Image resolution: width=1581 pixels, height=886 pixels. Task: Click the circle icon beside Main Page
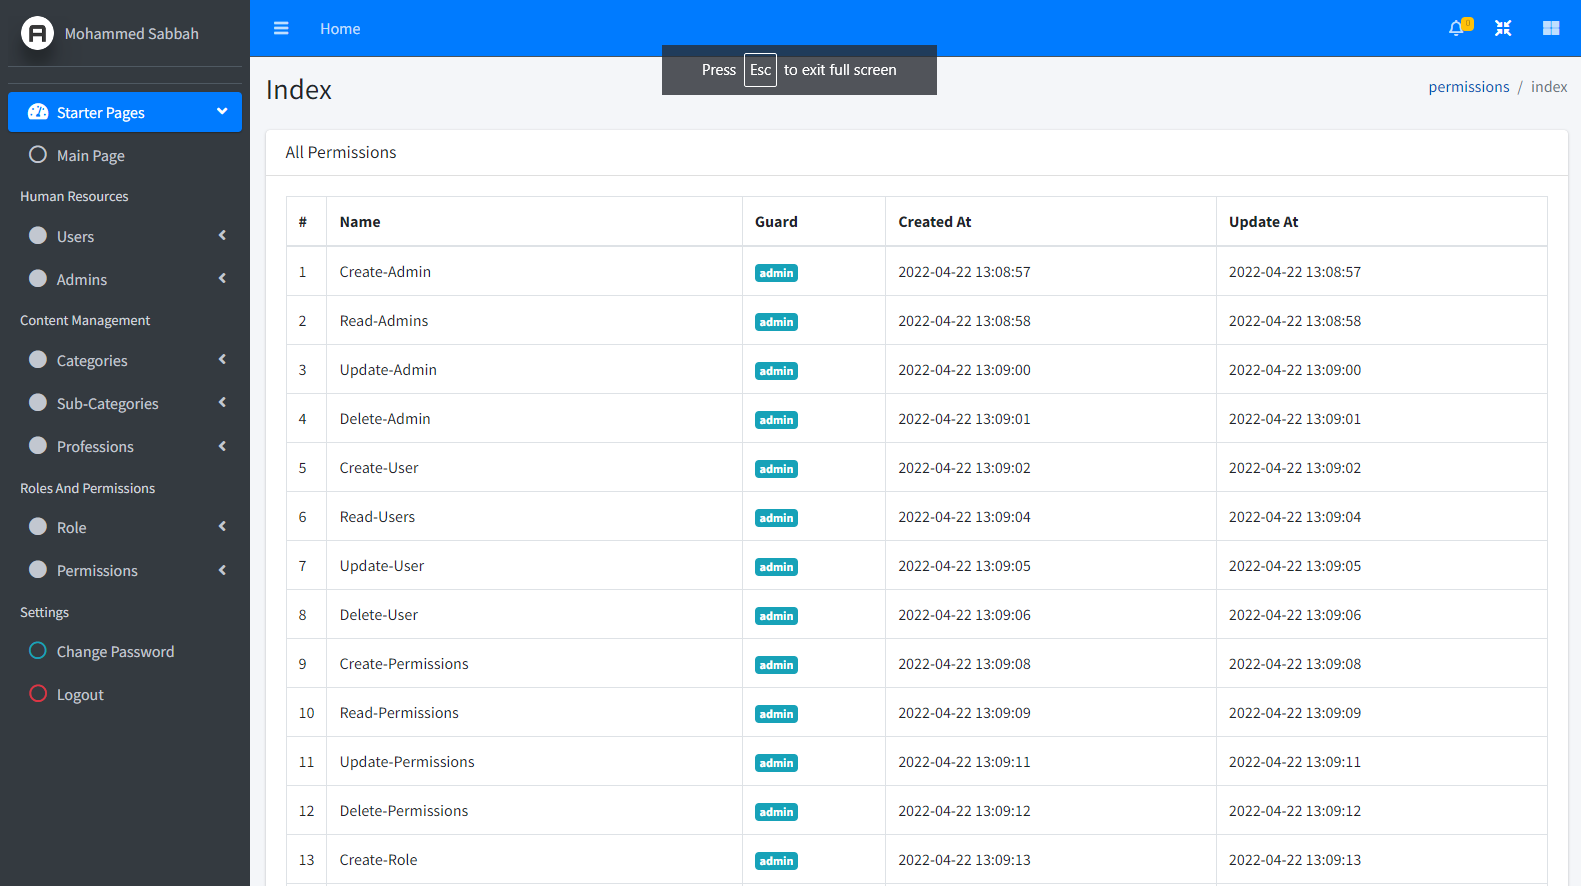pyautogui.click(x=38, y=155)
